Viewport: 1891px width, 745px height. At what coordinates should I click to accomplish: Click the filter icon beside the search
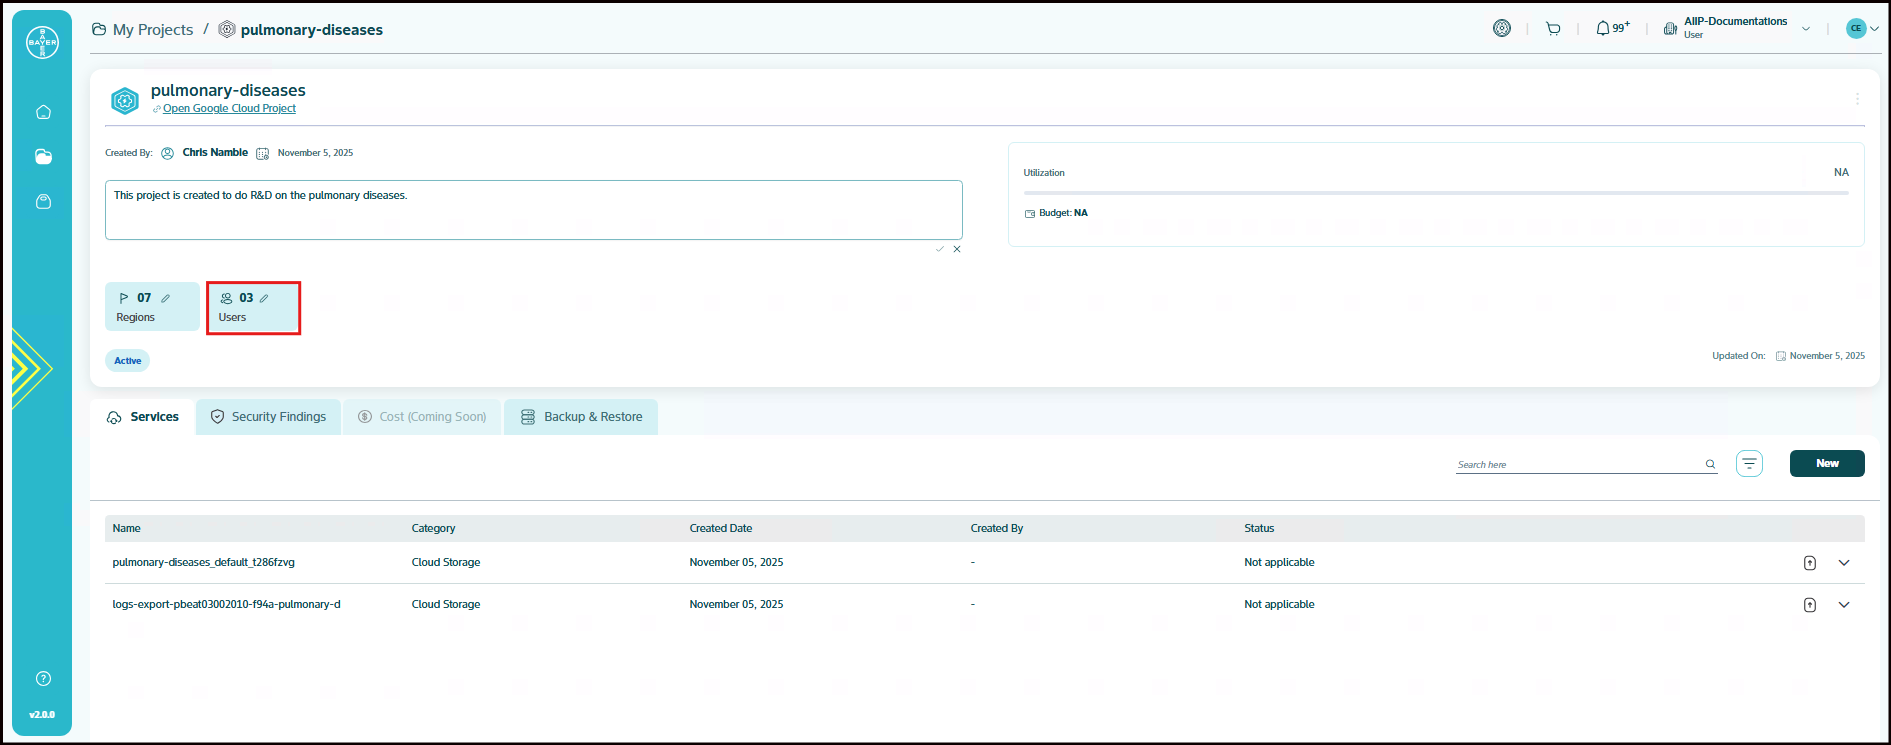click(1749, 463)
